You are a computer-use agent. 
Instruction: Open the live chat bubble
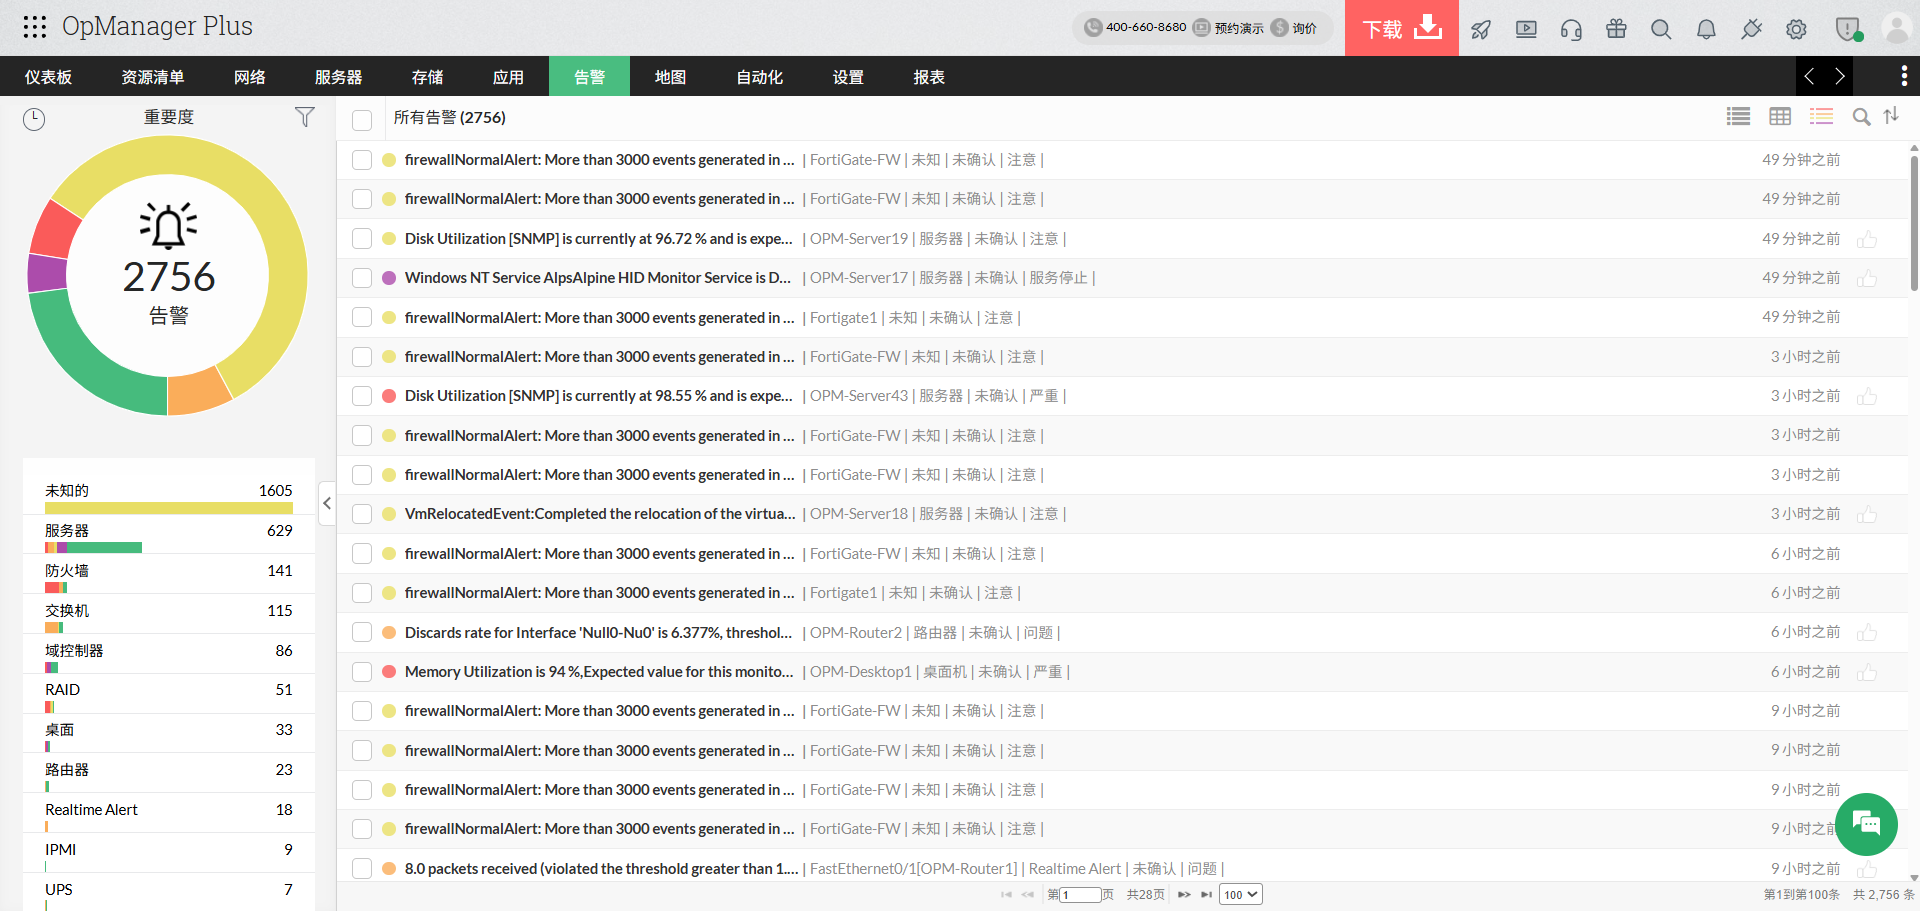click(1866, 823)
